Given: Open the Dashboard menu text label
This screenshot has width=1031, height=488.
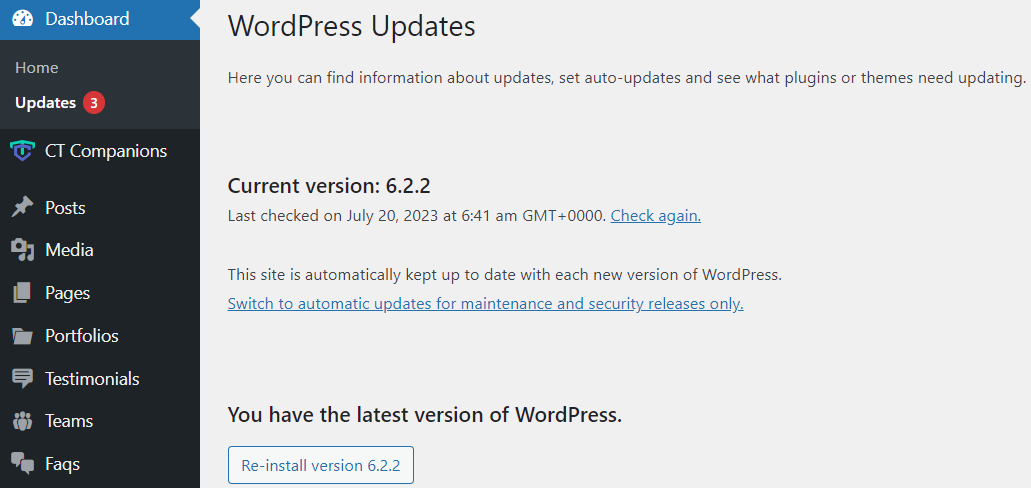Looking at the screenshot, I should (x=87, y=19).
